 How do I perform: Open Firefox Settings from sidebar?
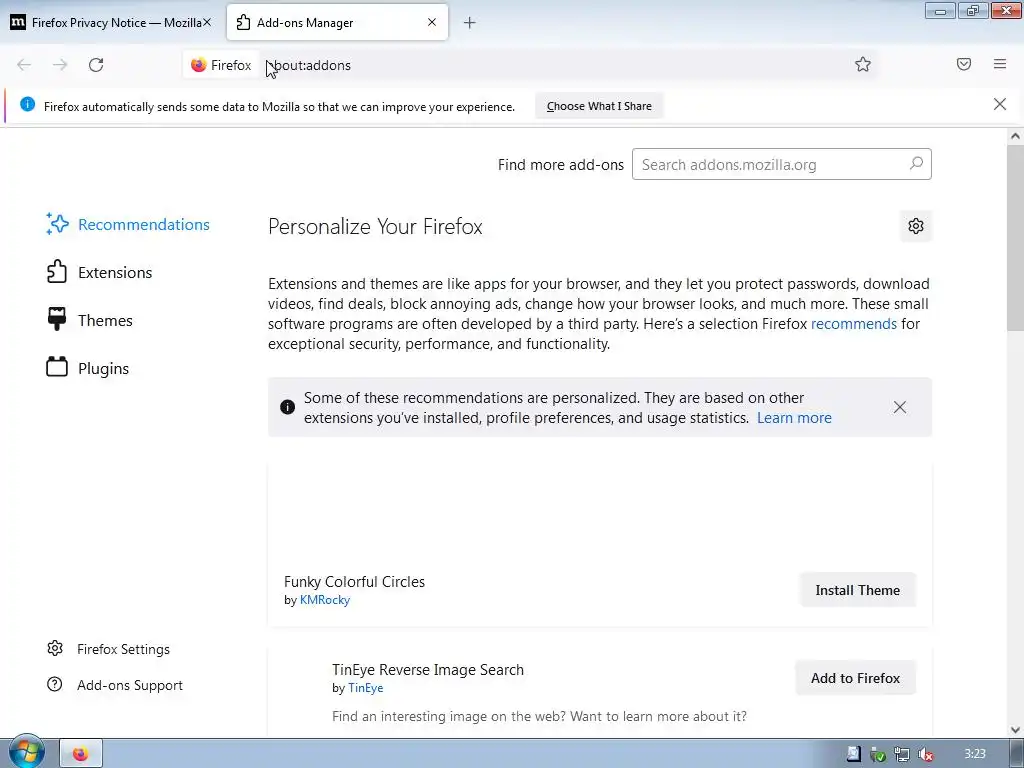108,648
